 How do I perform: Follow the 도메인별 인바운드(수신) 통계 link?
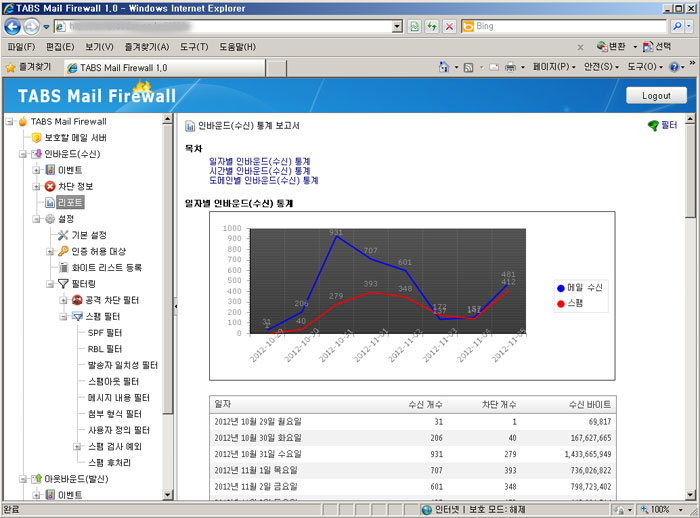[x=263, y=180]
